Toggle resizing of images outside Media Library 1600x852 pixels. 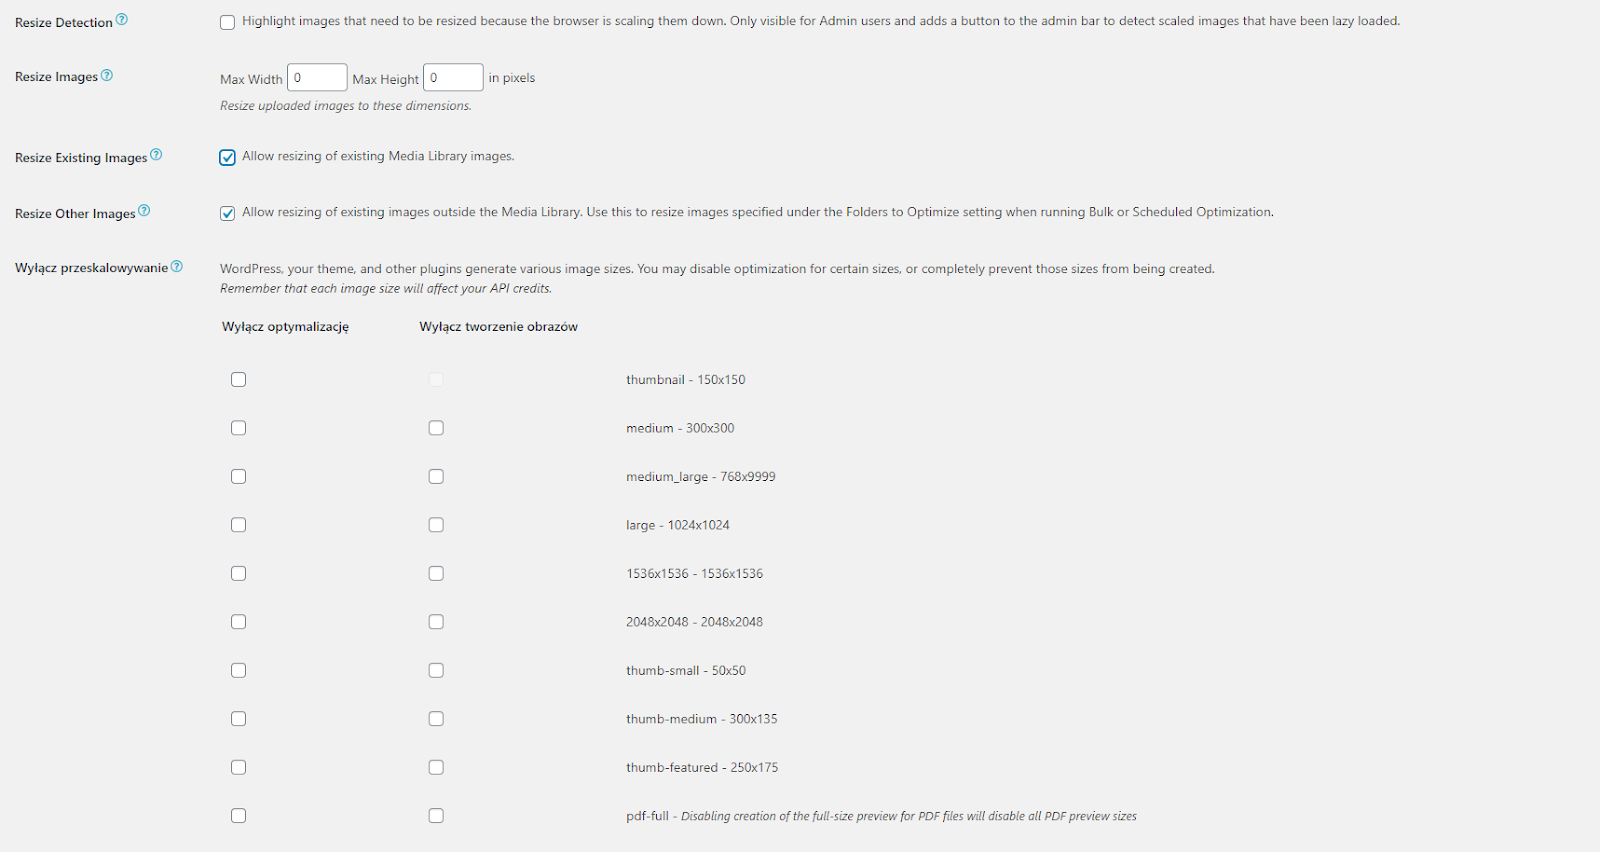point(228,213)
